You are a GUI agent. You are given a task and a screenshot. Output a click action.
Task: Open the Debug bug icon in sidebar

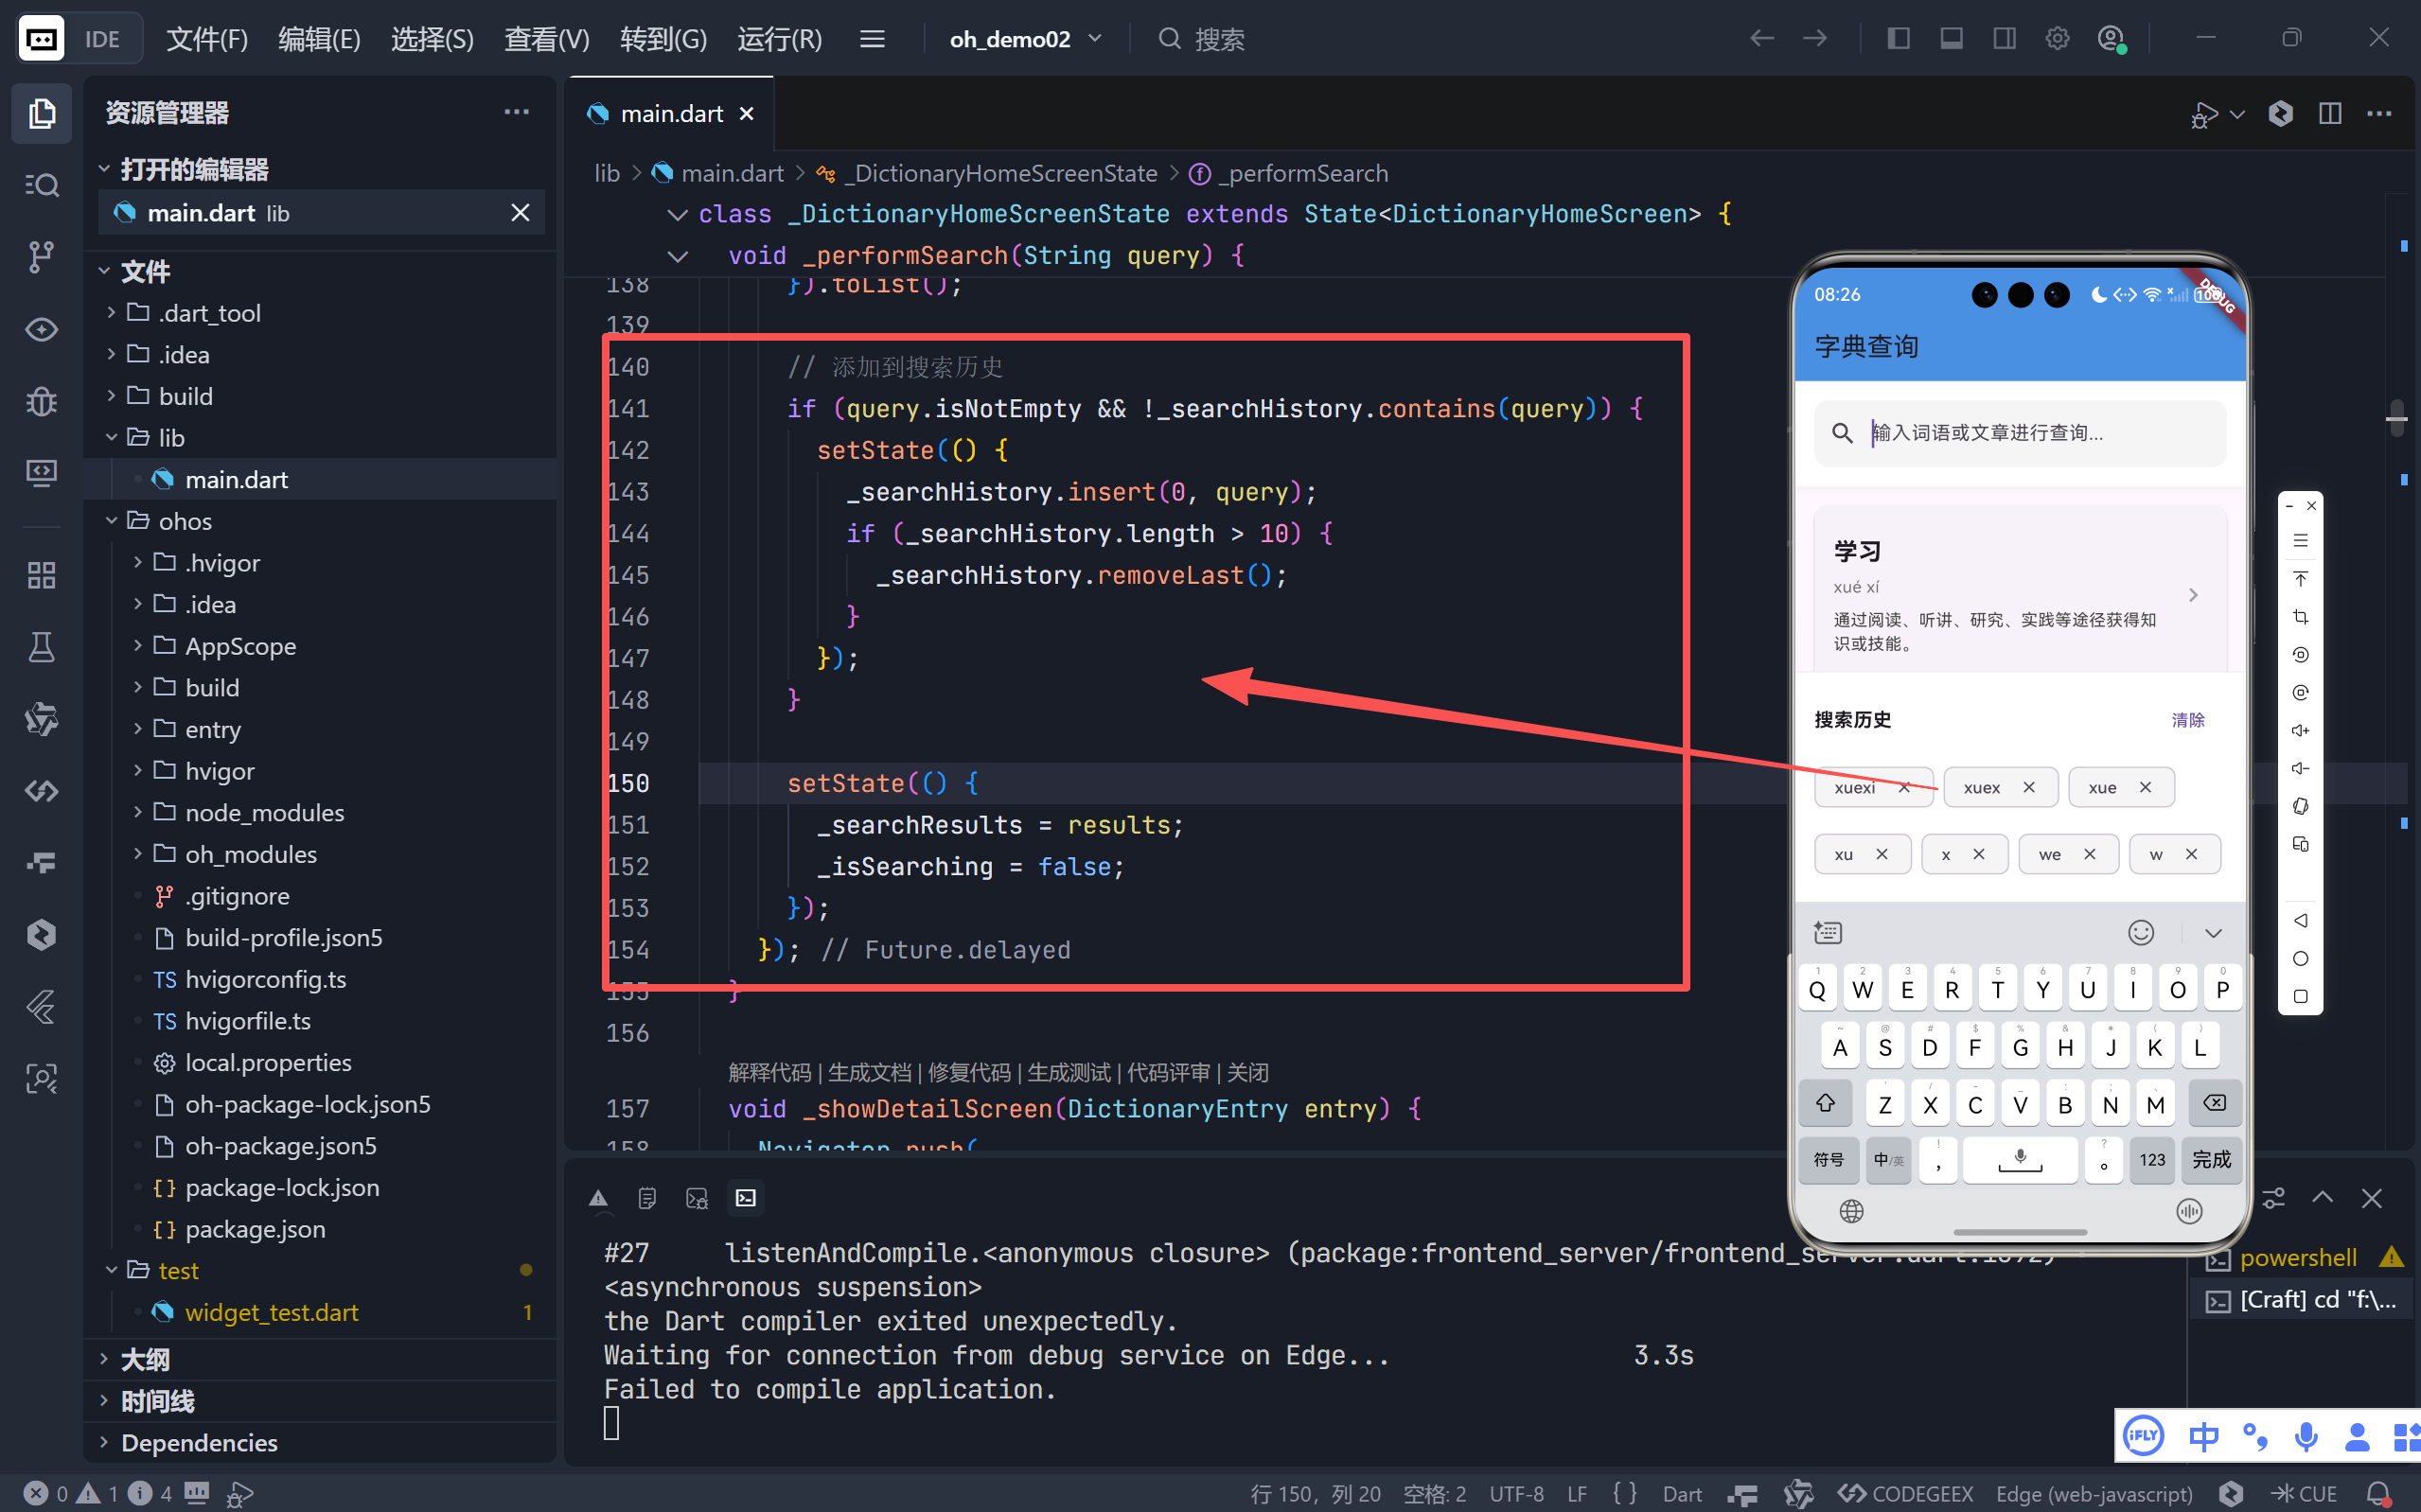point(41,401)
